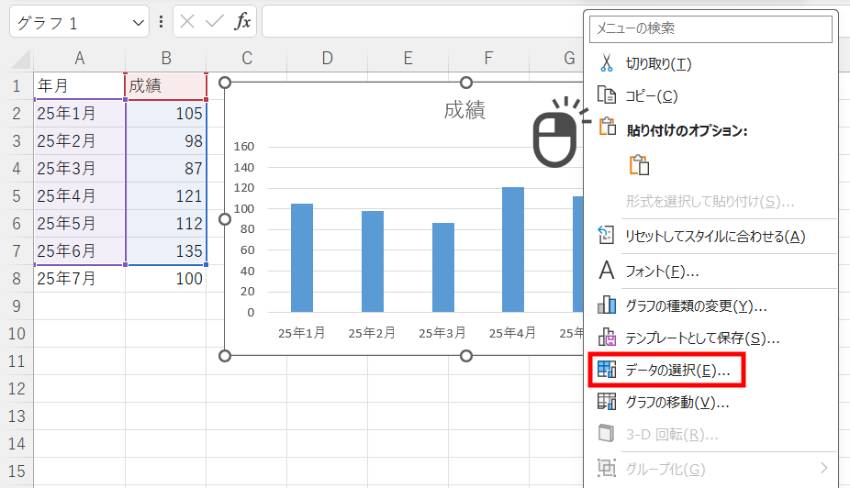Click the data select table icon
The width and height of the screenshot is (850, 488).
click(607, 369)
